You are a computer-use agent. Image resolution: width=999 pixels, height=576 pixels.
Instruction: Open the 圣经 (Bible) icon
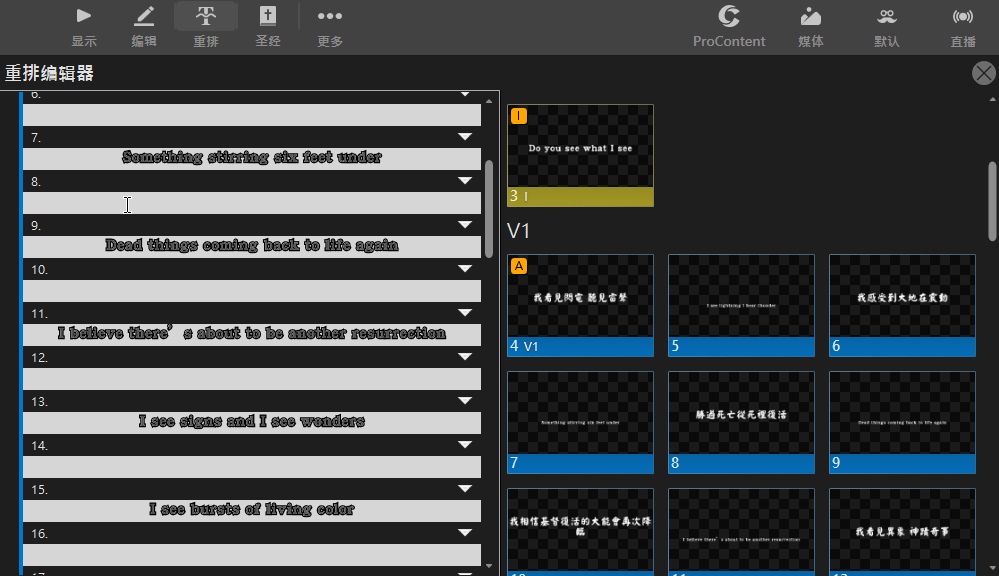click(x=268, y=16)
